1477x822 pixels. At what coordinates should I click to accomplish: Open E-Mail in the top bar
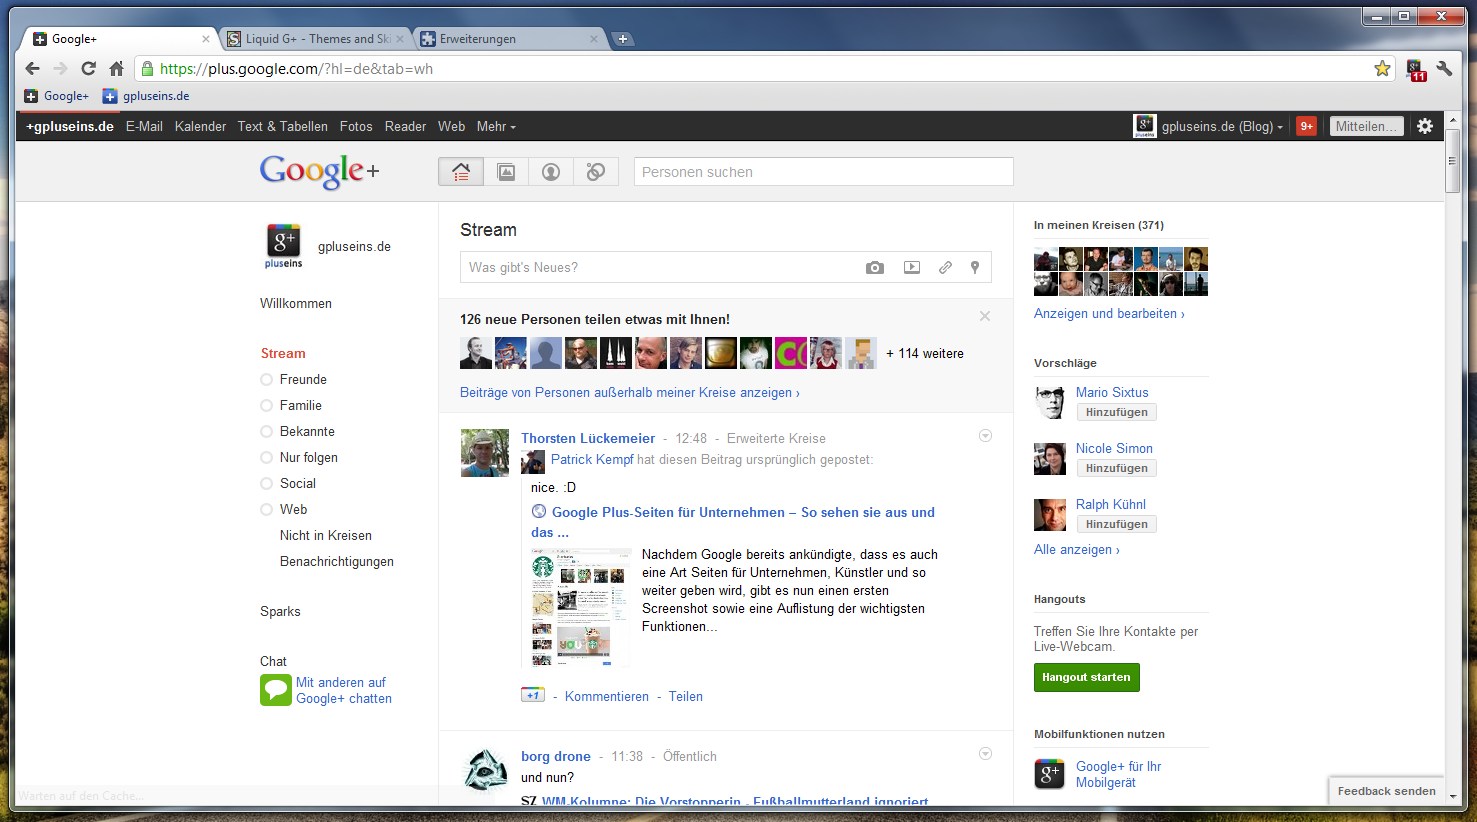tap(144, 126)
